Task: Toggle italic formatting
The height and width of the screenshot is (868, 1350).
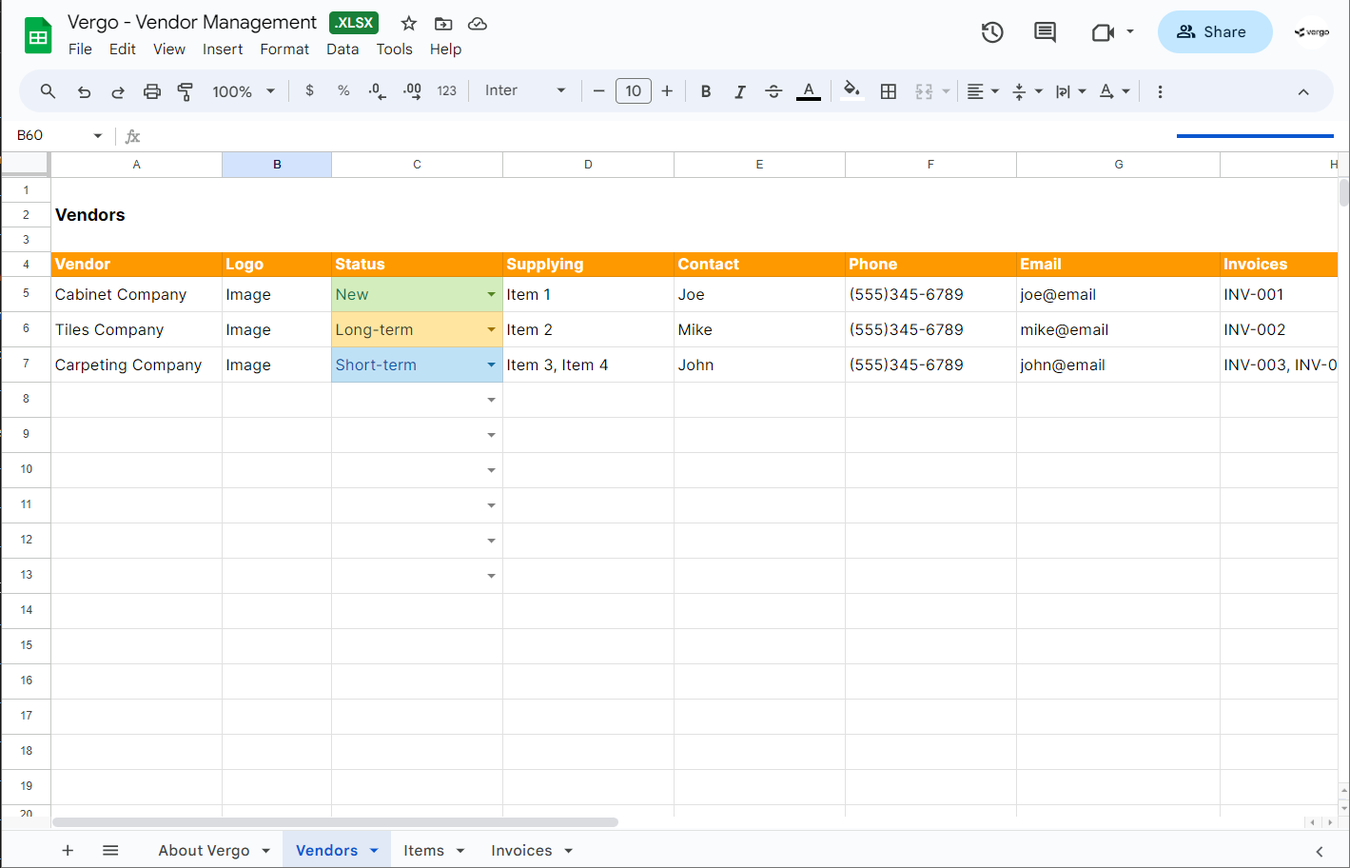Action: 740,91
